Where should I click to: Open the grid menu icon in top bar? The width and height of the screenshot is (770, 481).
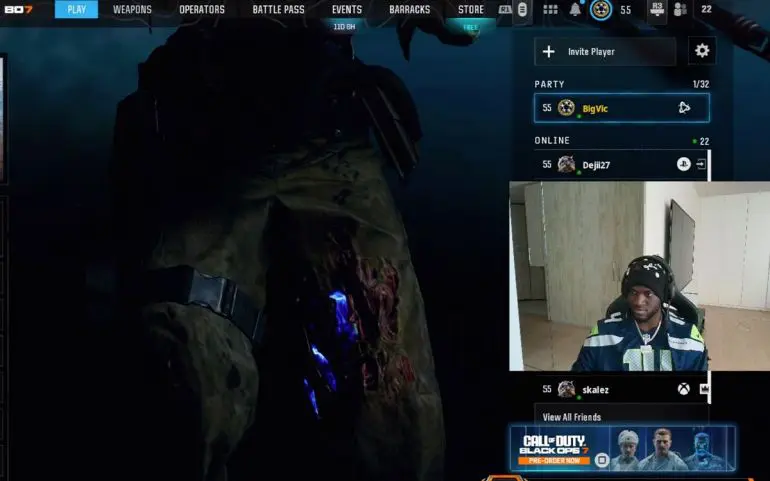tap(550, 10)
